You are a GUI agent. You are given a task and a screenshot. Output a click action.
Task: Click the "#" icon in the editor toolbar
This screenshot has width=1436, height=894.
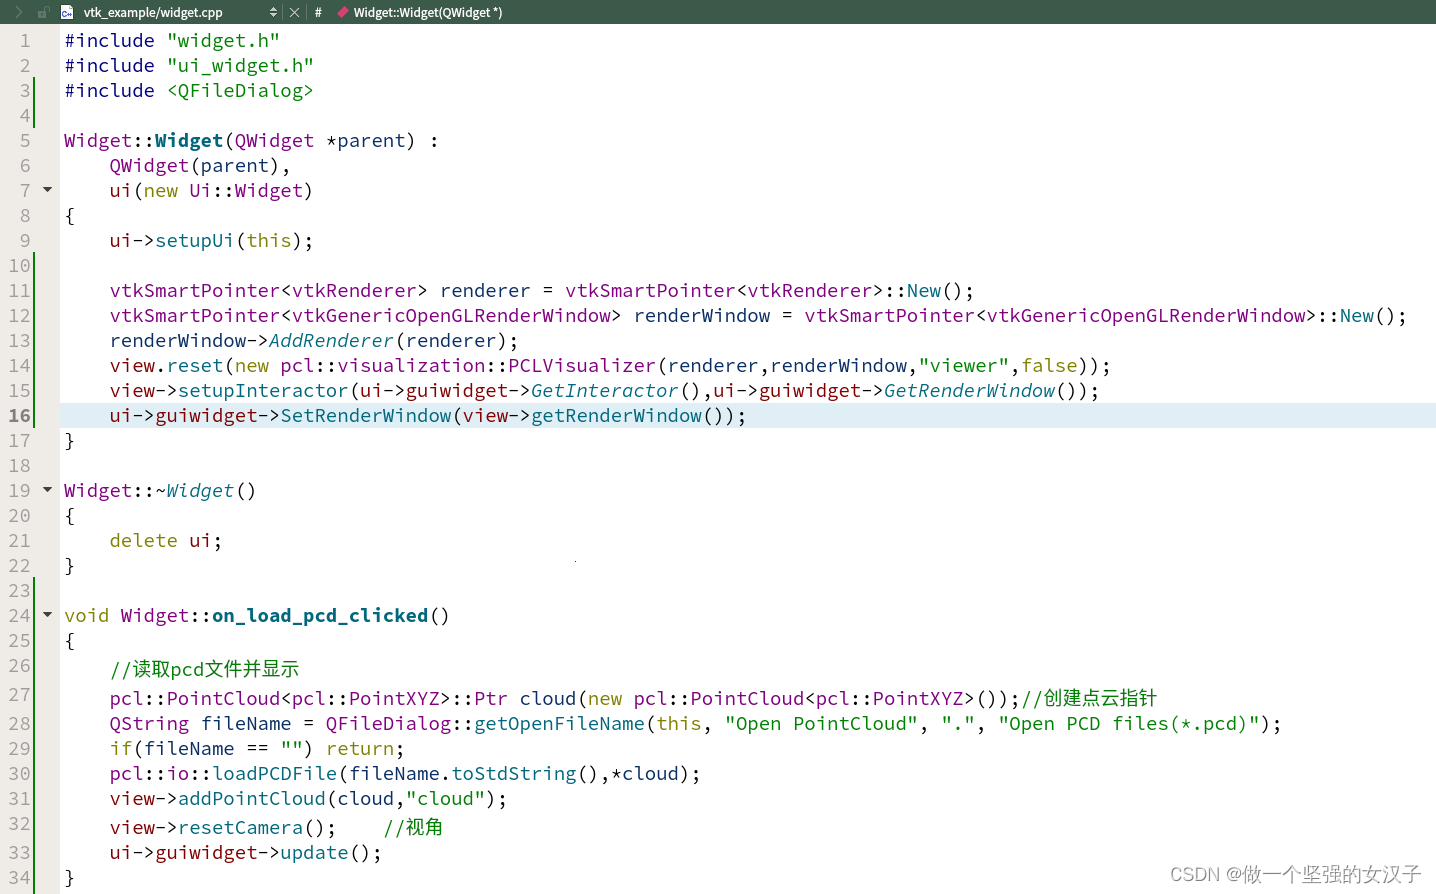(x=318, y=12)
